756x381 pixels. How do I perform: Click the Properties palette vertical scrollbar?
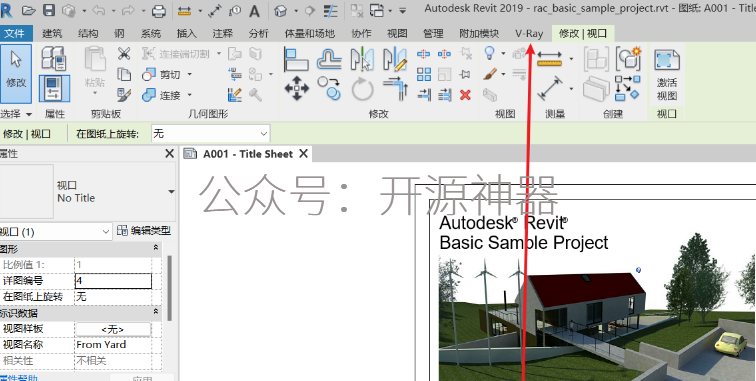pyautogui.click(x=170, y=288)
